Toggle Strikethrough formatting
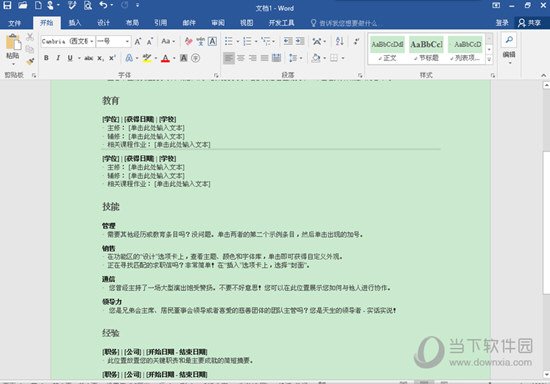550x384 pixels. tap(88, 58)
